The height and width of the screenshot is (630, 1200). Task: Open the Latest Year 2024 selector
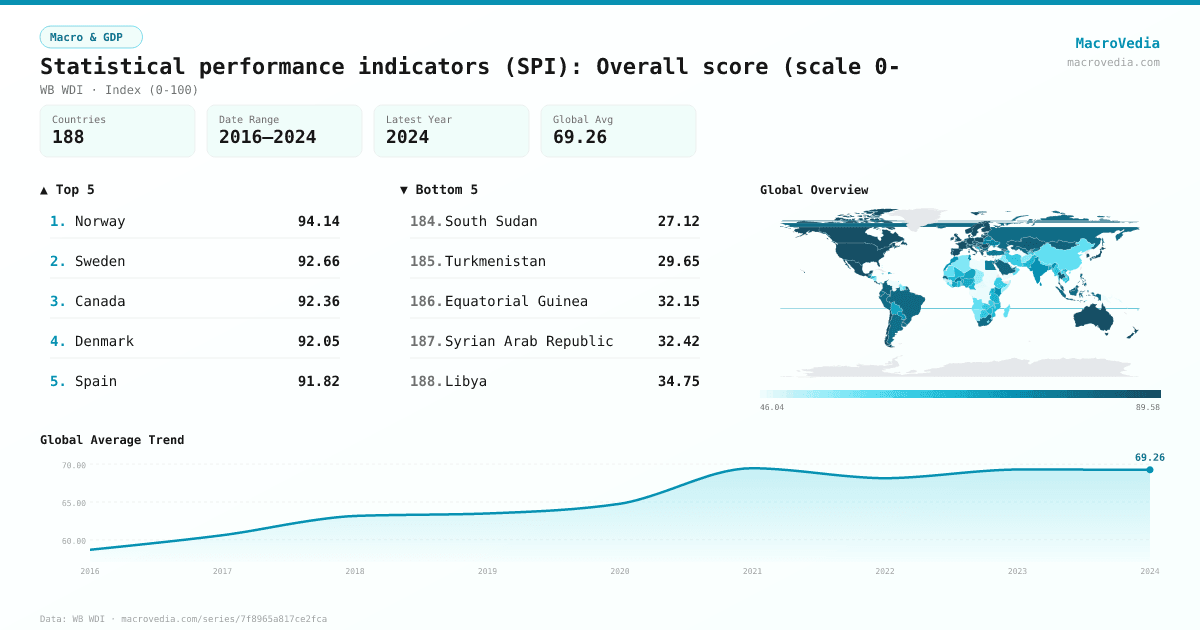451,130
